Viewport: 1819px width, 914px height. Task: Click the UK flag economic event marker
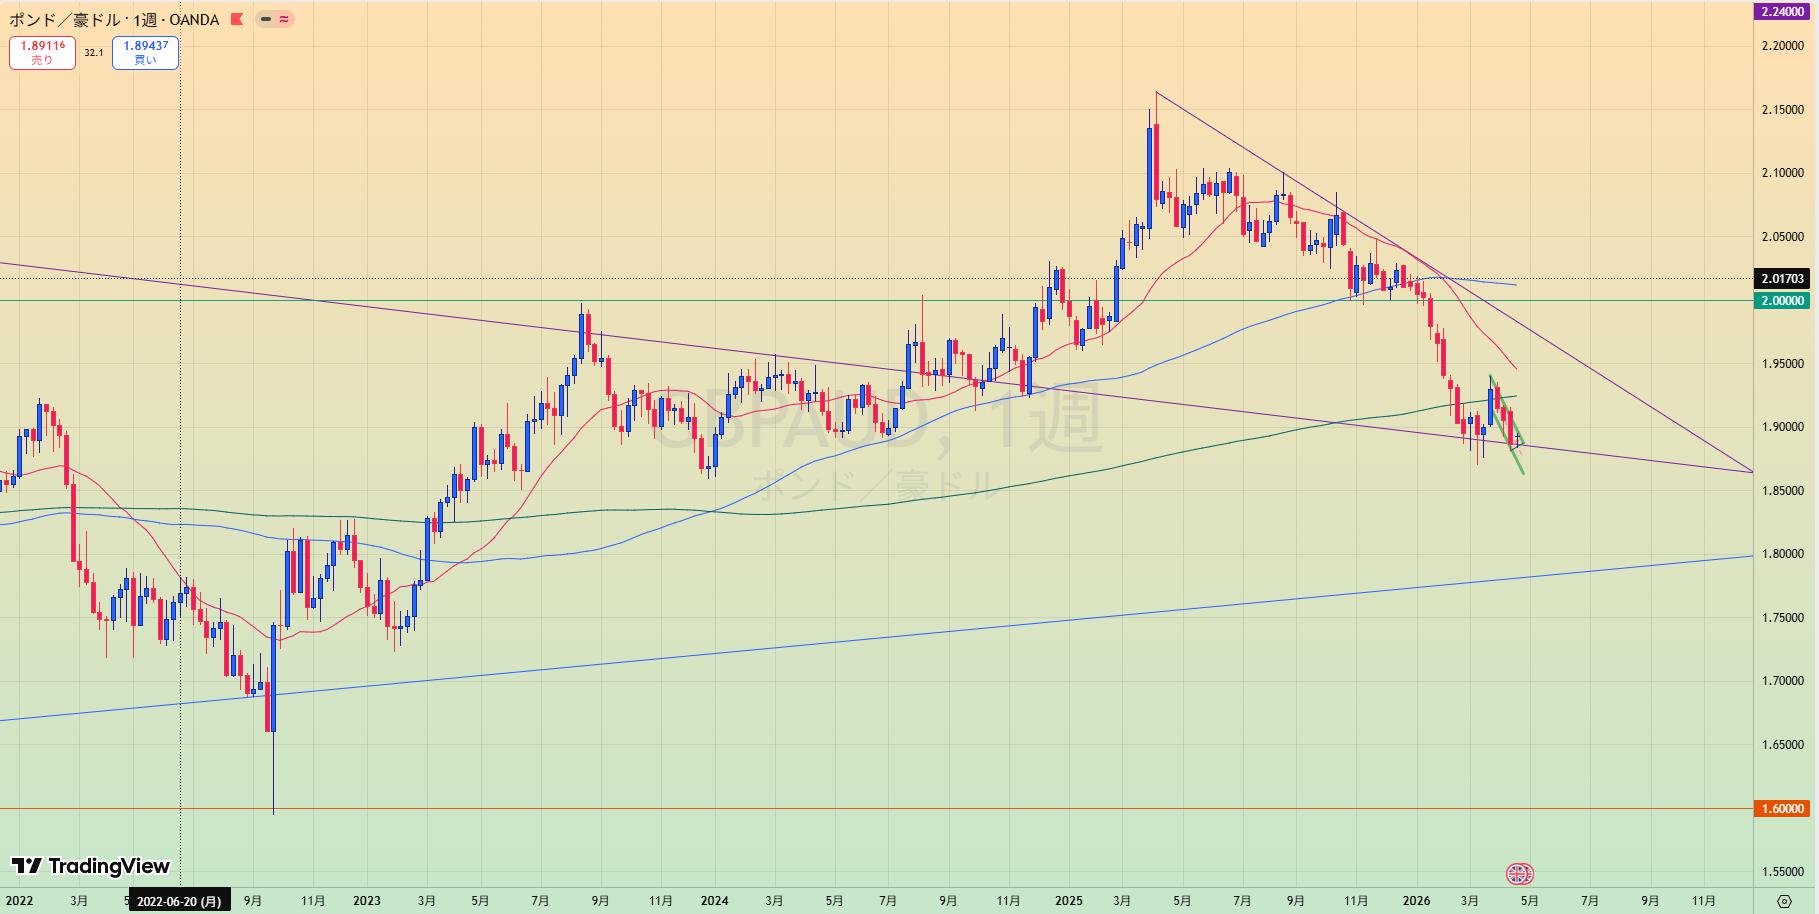1519,874
